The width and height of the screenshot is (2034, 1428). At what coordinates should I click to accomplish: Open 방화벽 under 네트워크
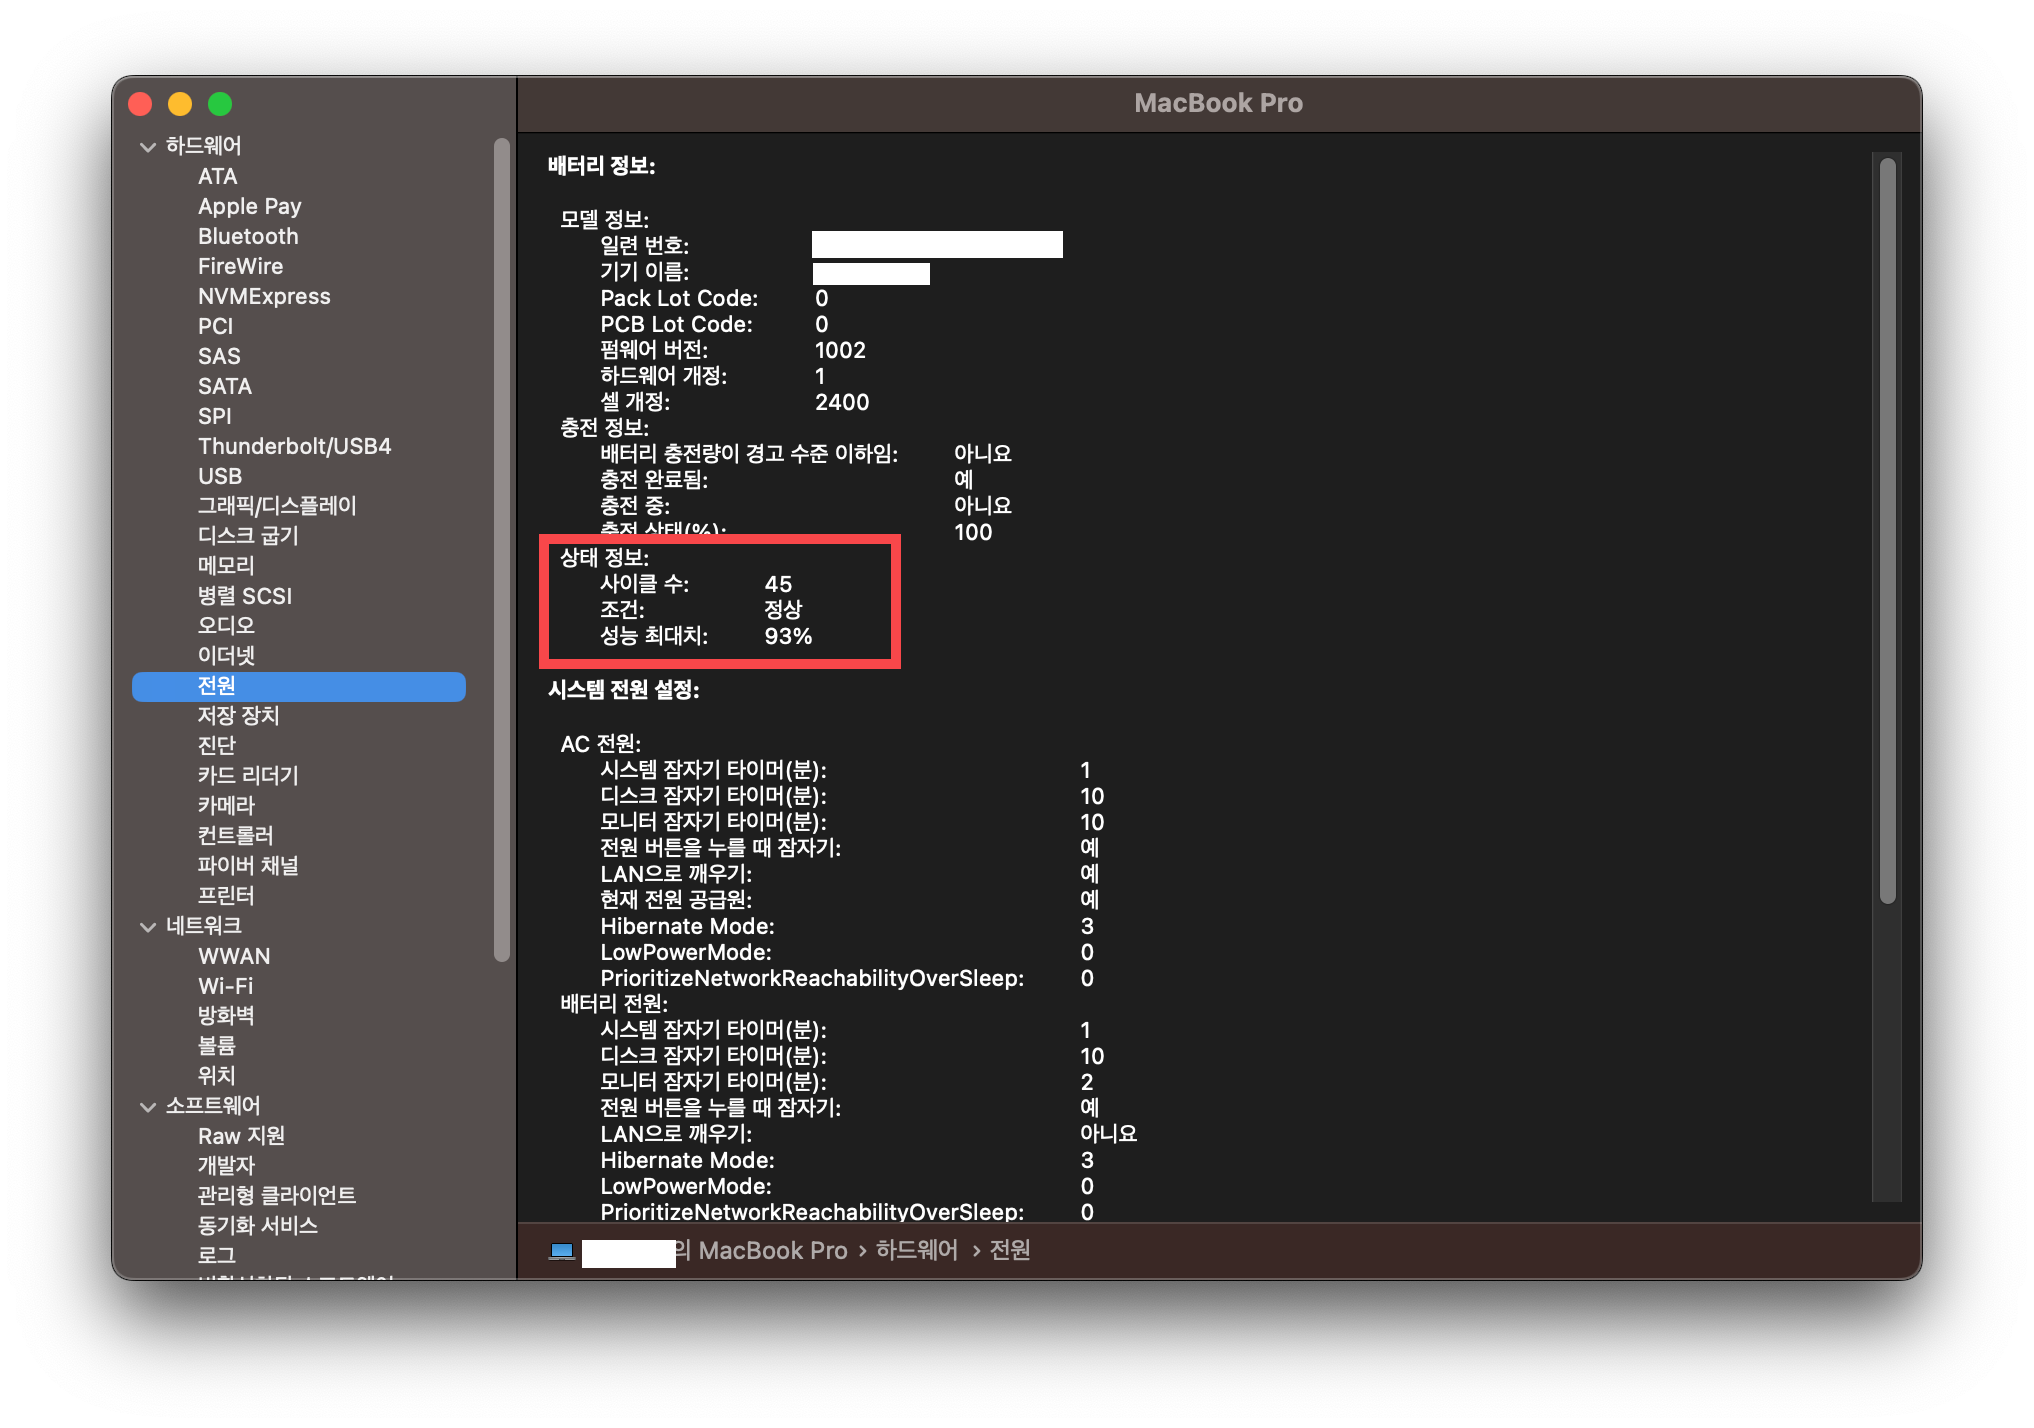pos(226,1016)
